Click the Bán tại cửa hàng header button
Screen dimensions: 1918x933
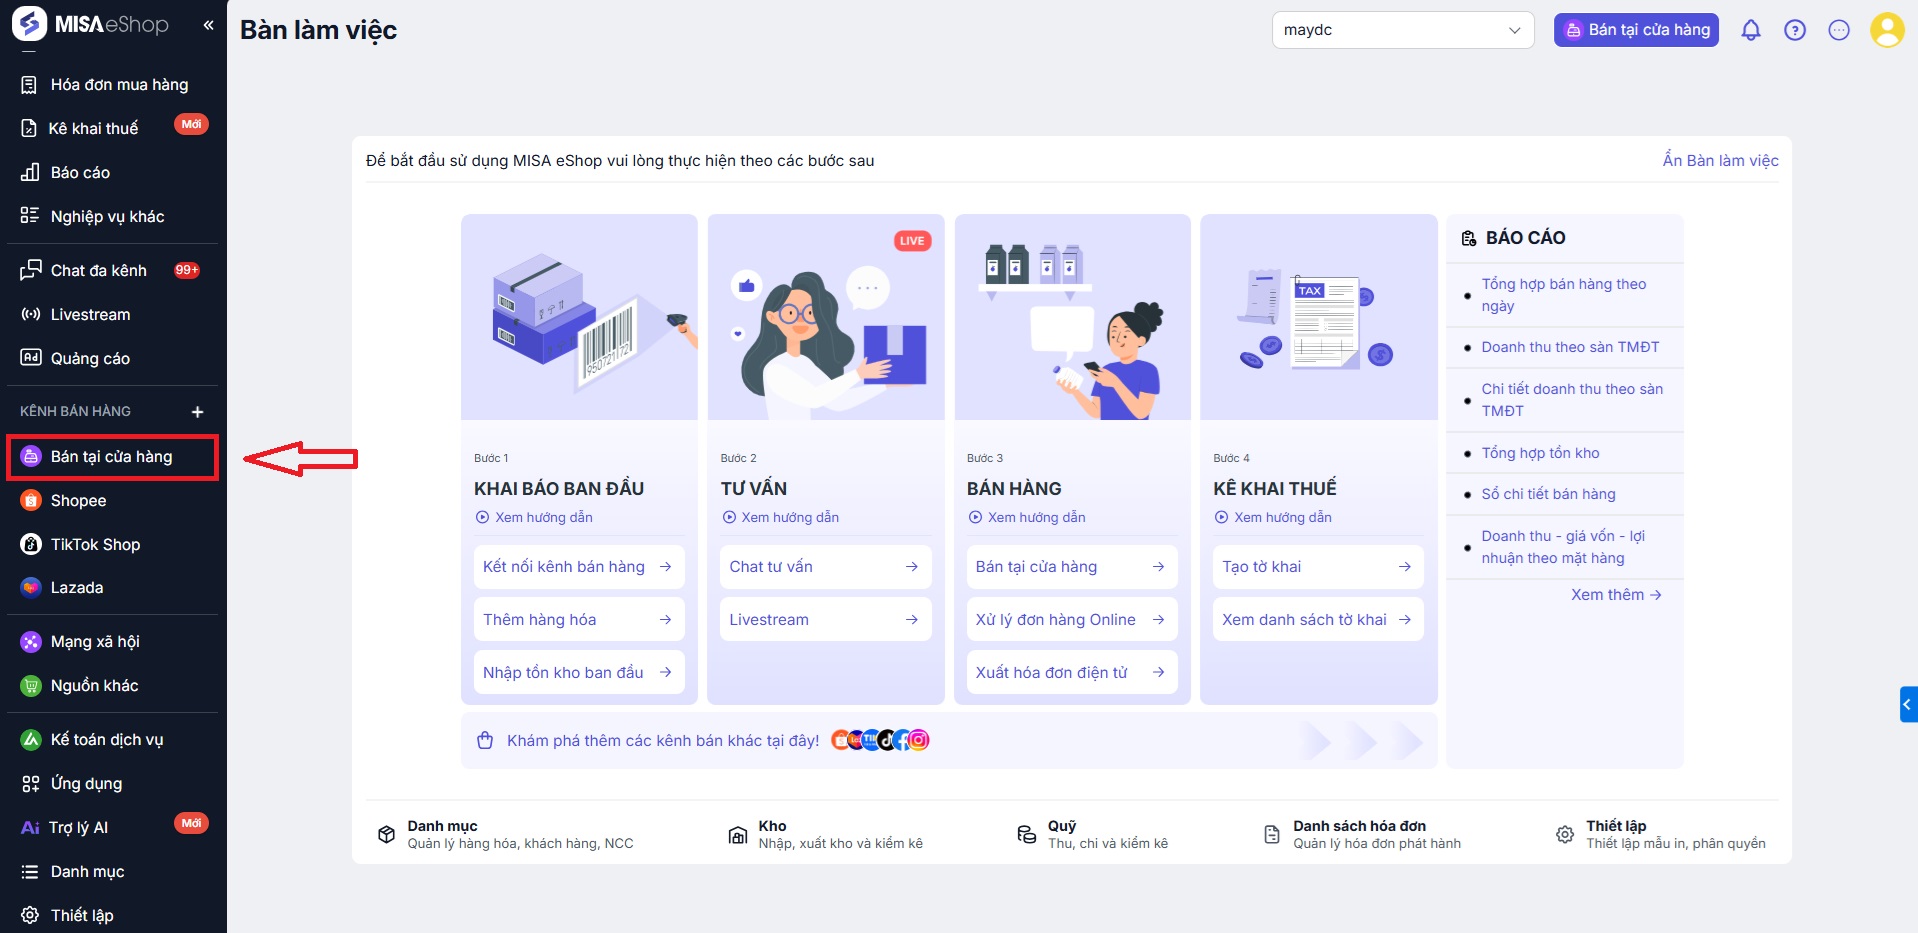tap(1636, 30)
